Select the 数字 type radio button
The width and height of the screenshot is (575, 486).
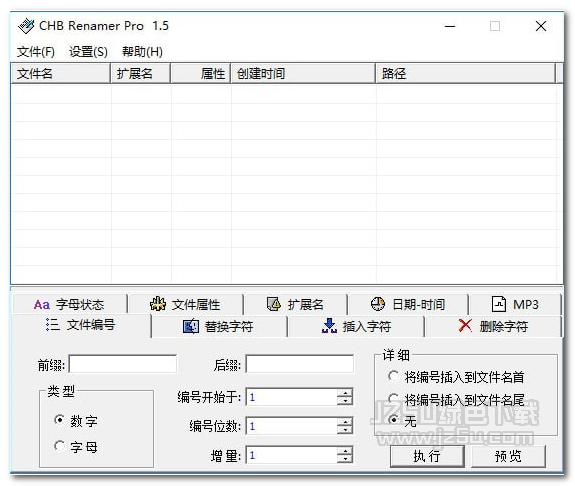click(59, 419)
